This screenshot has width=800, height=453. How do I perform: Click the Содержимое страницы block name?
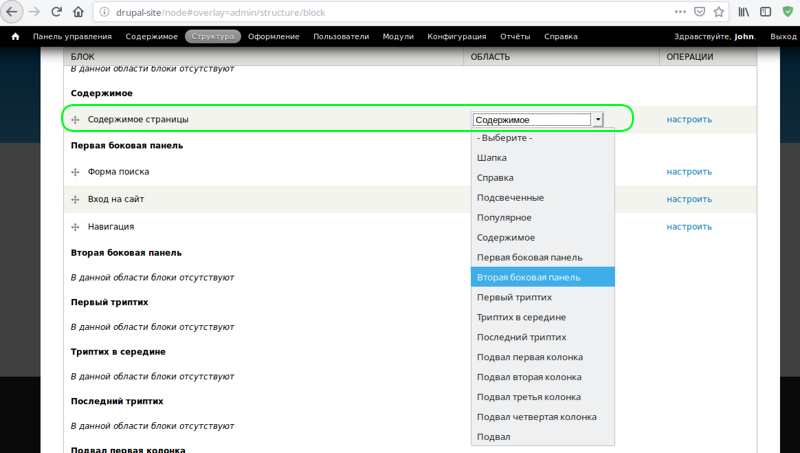tap(138, 119)
